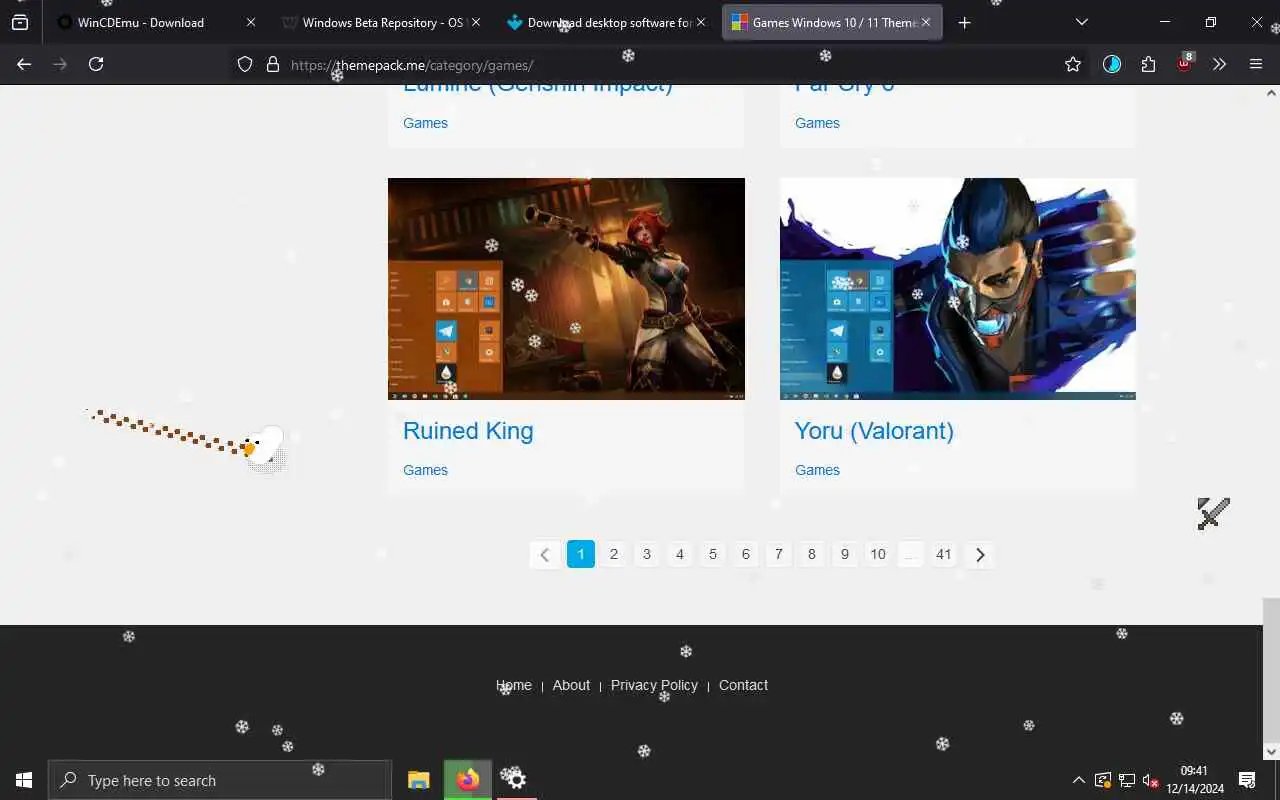Viewport: 1280px width, 800px height.
Task: Open the Firefox application menu
Action: tap(1256, 64)
